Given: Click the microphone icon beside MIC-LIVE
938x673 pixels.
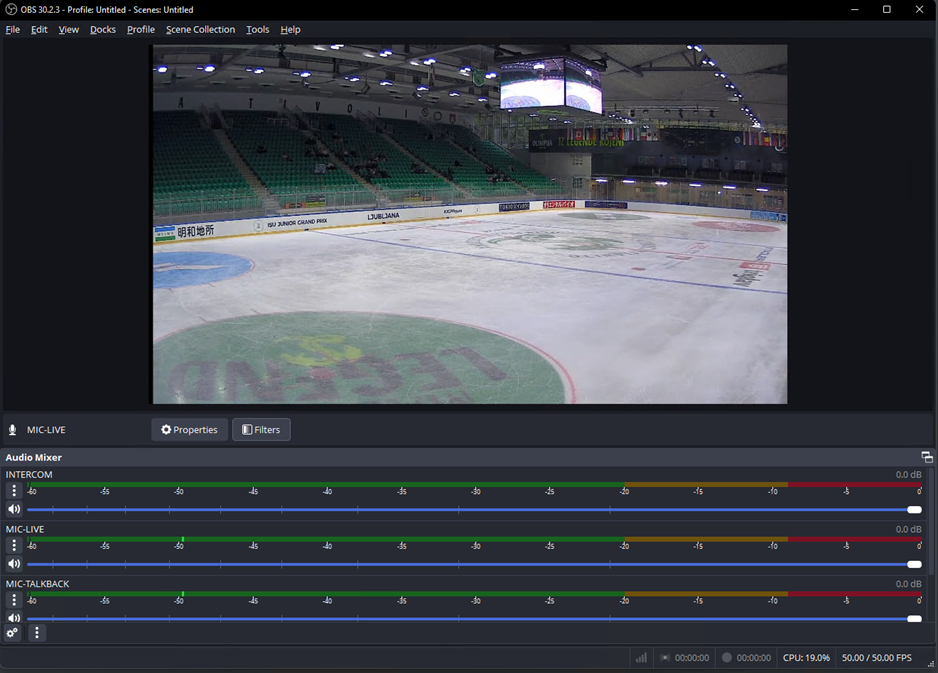Looking at the screenshot, I should coord(13,430).
